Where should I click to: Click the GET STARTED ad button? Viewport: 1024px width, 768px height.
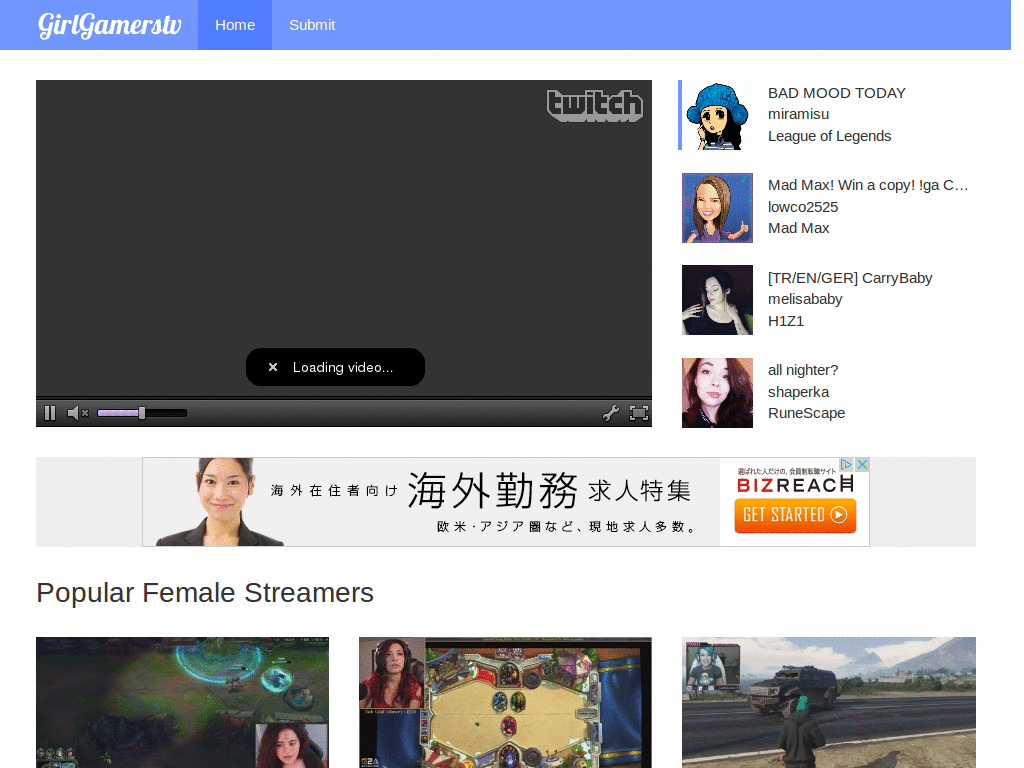(x=795, y=515)
